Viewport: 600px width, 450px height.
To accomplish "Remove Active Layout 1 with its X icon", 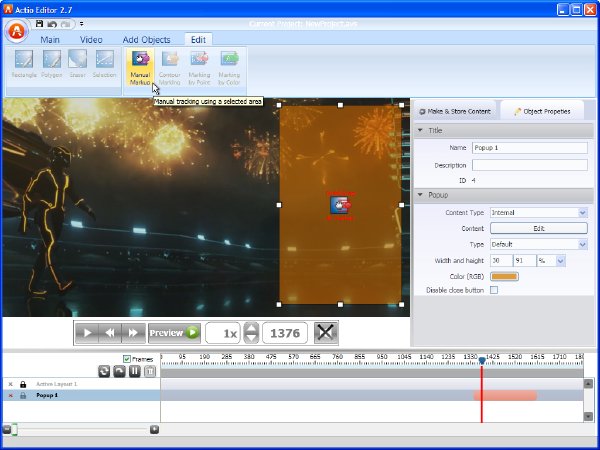I will click(10, 384).
